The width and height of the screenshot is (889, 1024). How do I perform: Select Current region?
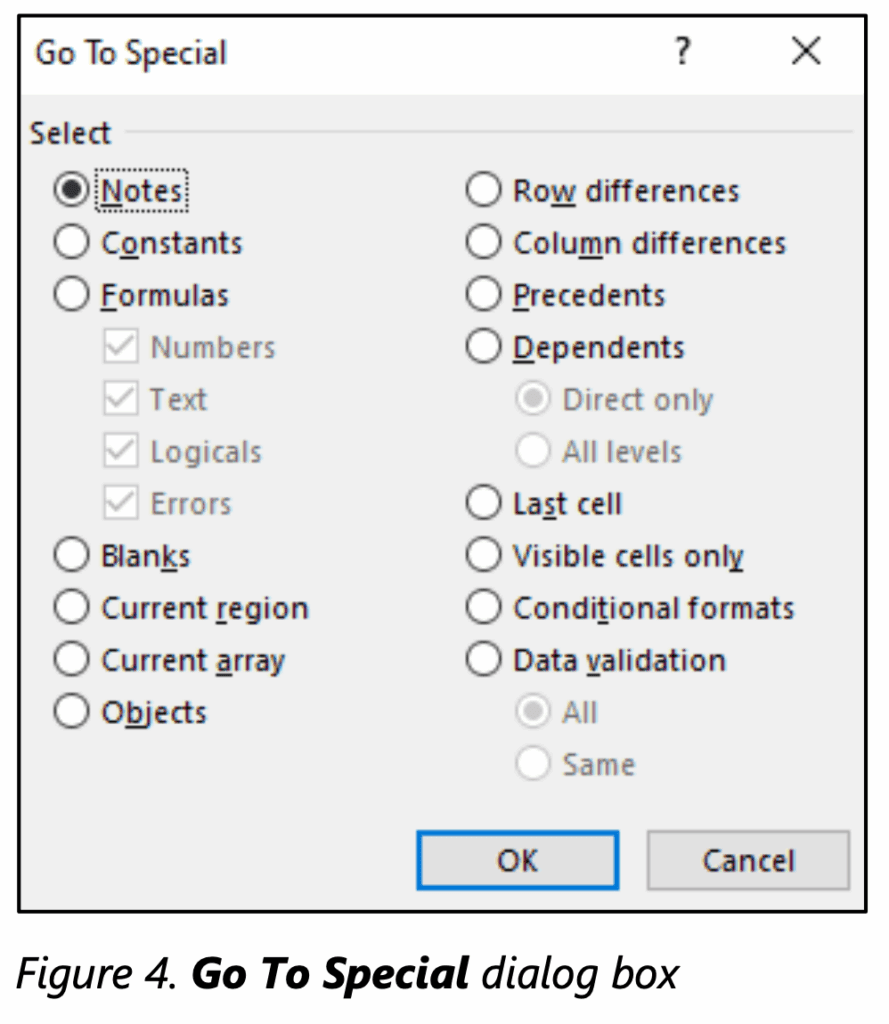pos(71,606)
